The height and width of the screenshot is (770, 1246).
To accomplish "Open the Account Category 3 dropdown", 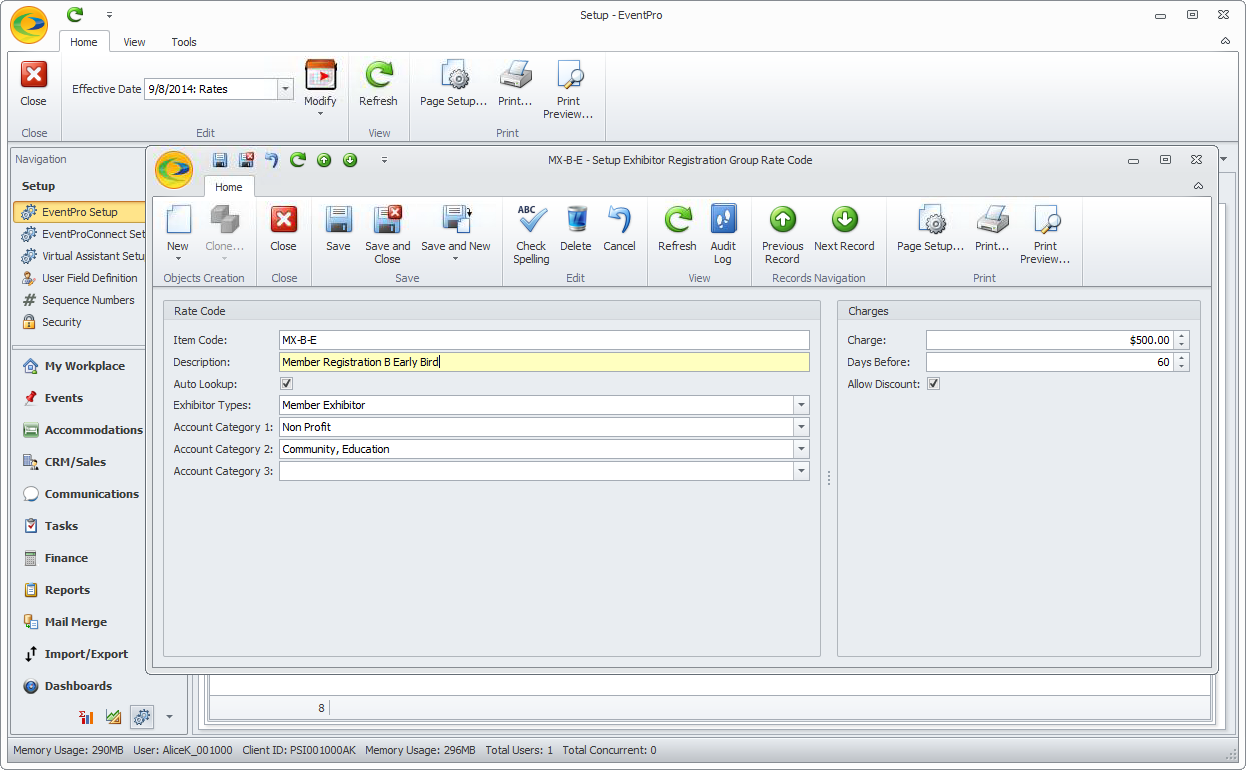I will coord(801,471).
